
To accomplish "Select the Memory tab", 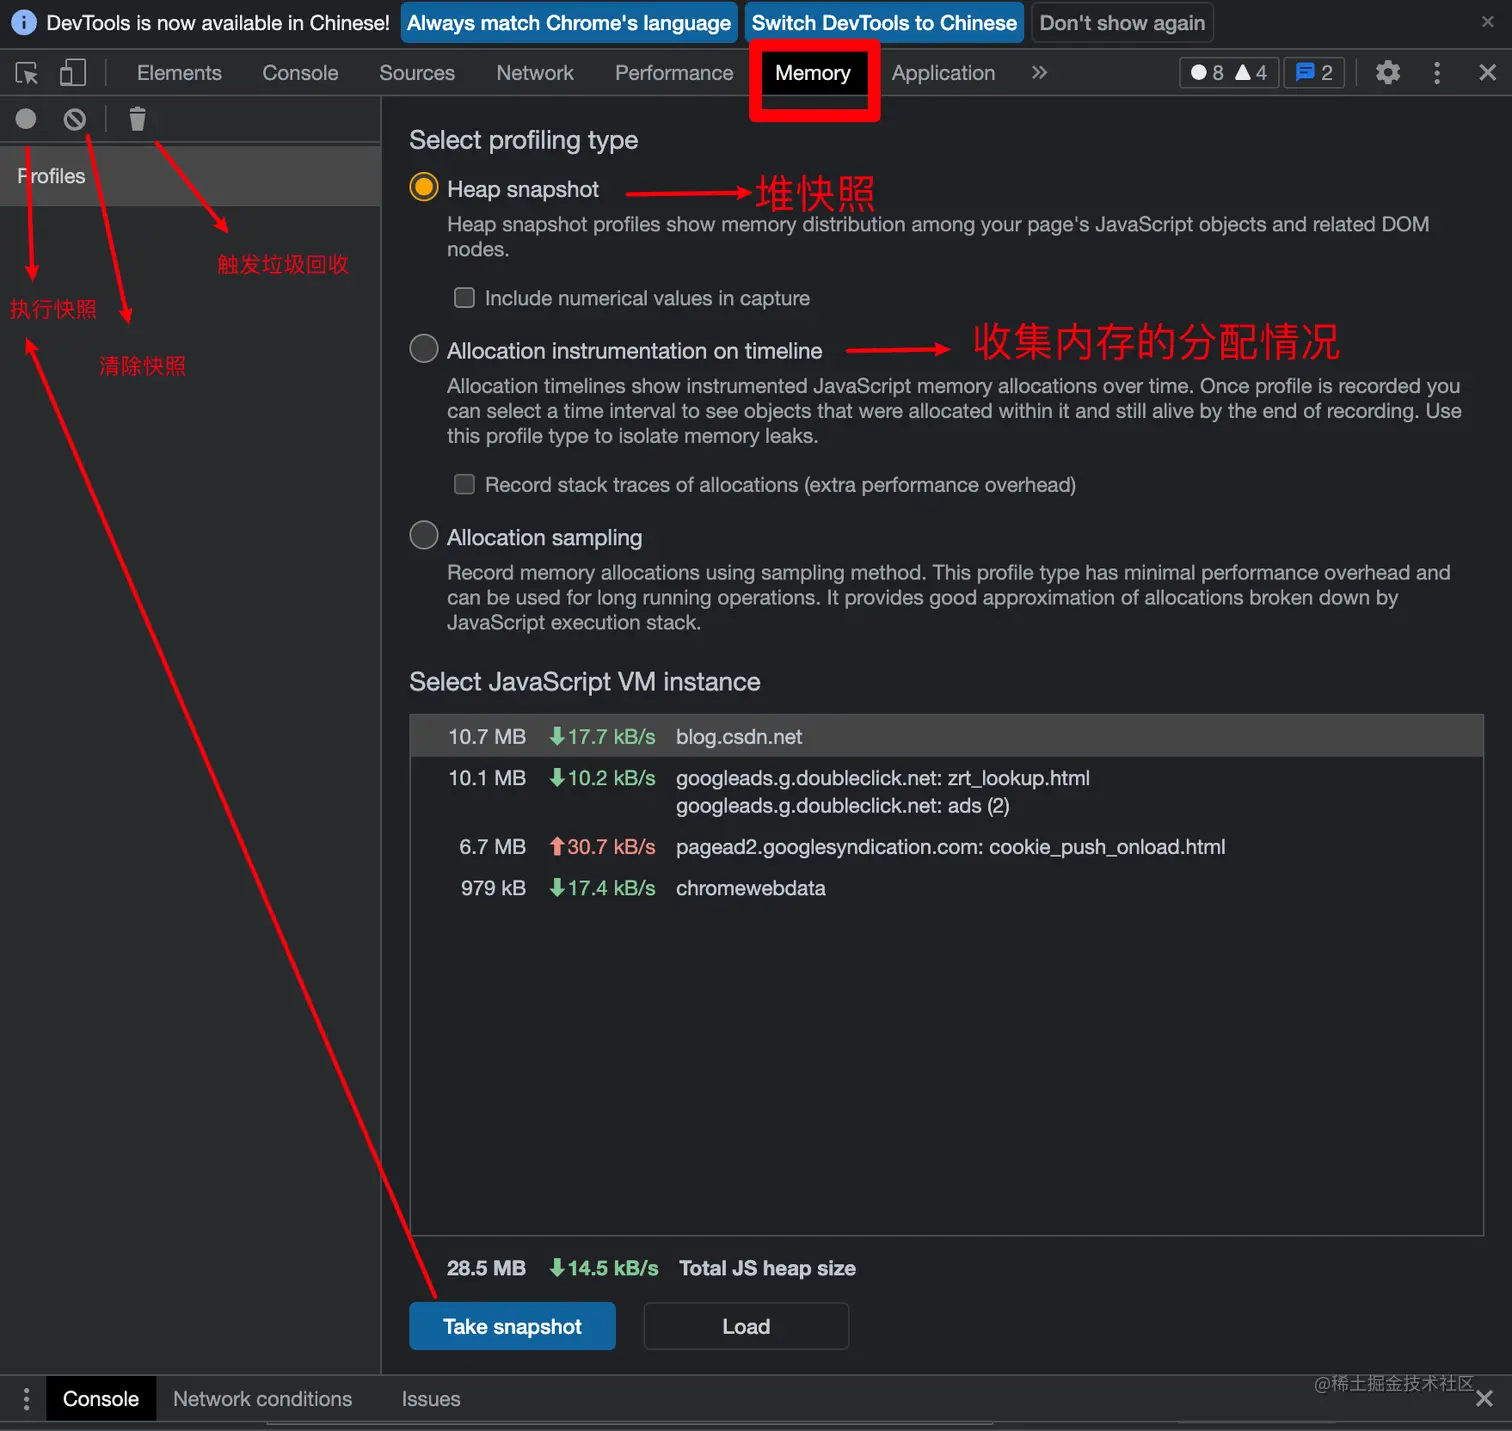I will (813, 73).
